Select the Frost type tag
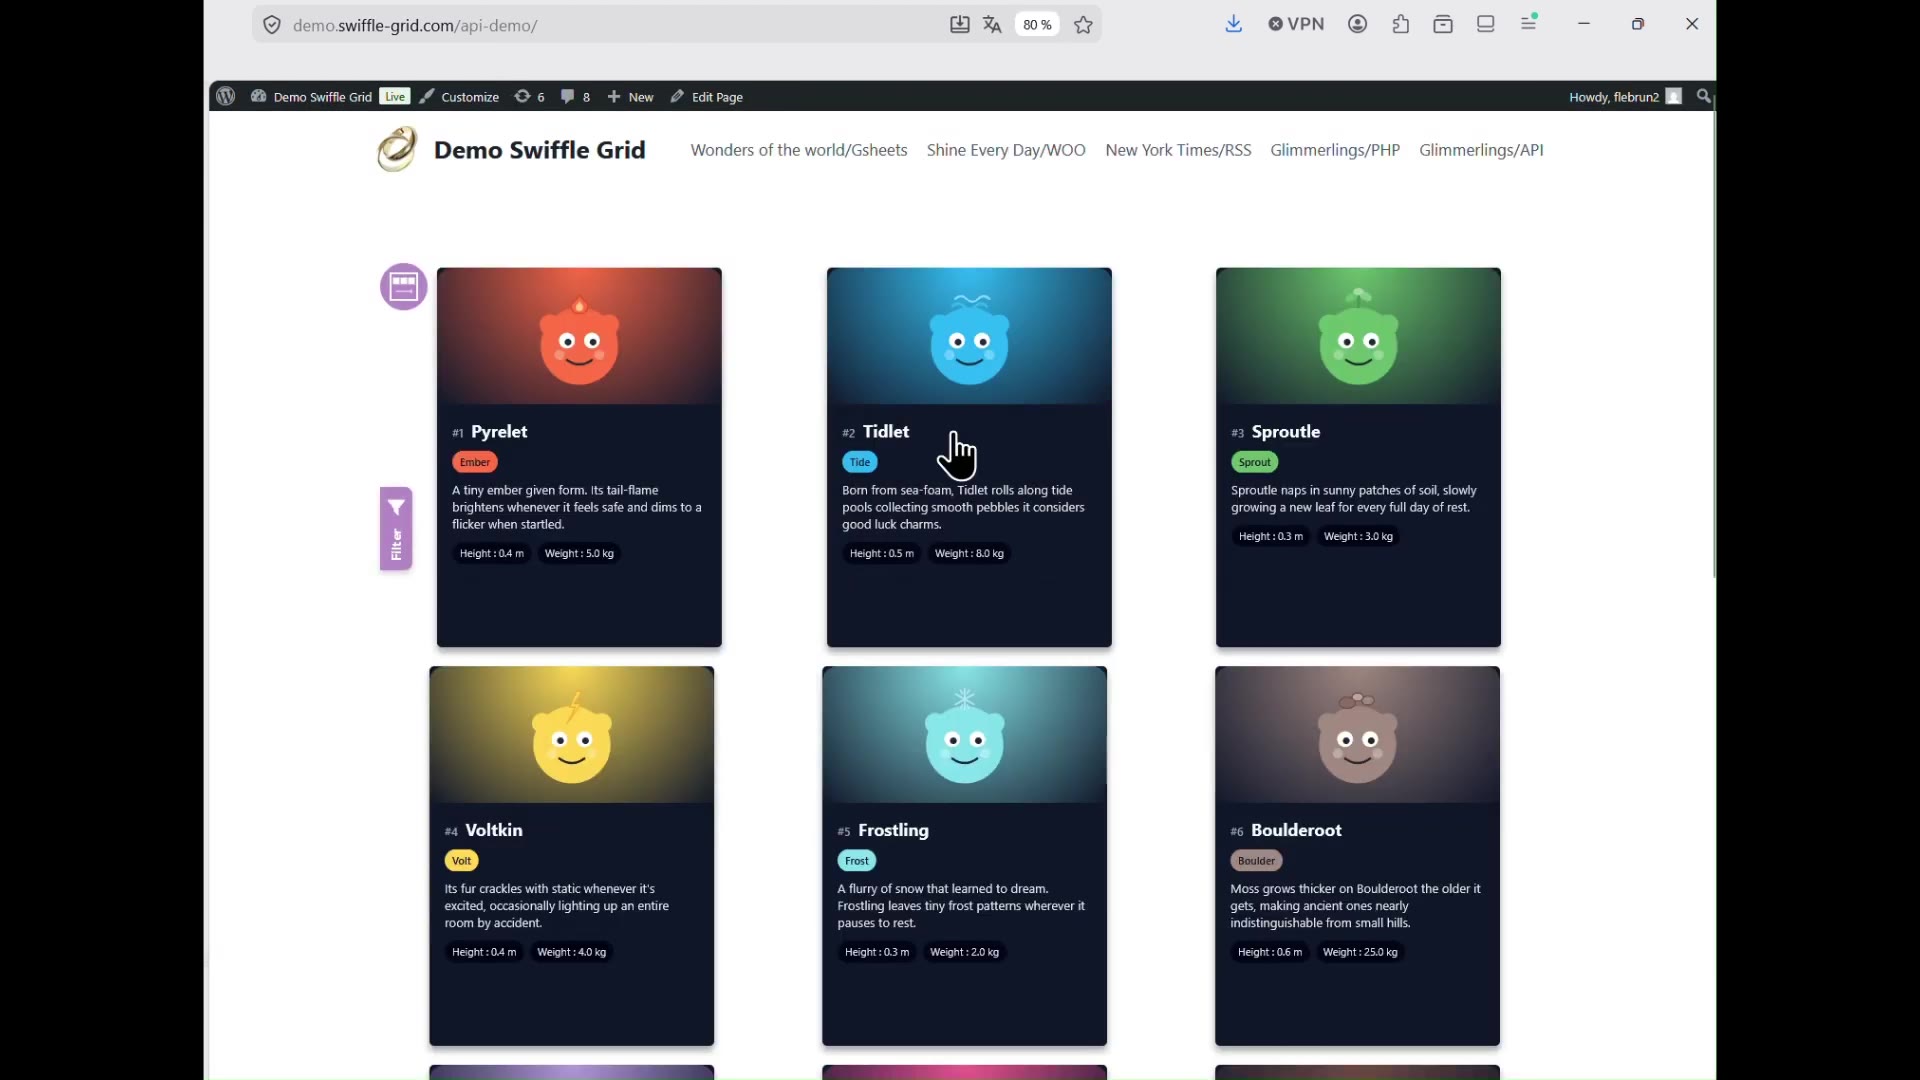This screenshot has height=1080, width=1920. click(x=857, y=861)
